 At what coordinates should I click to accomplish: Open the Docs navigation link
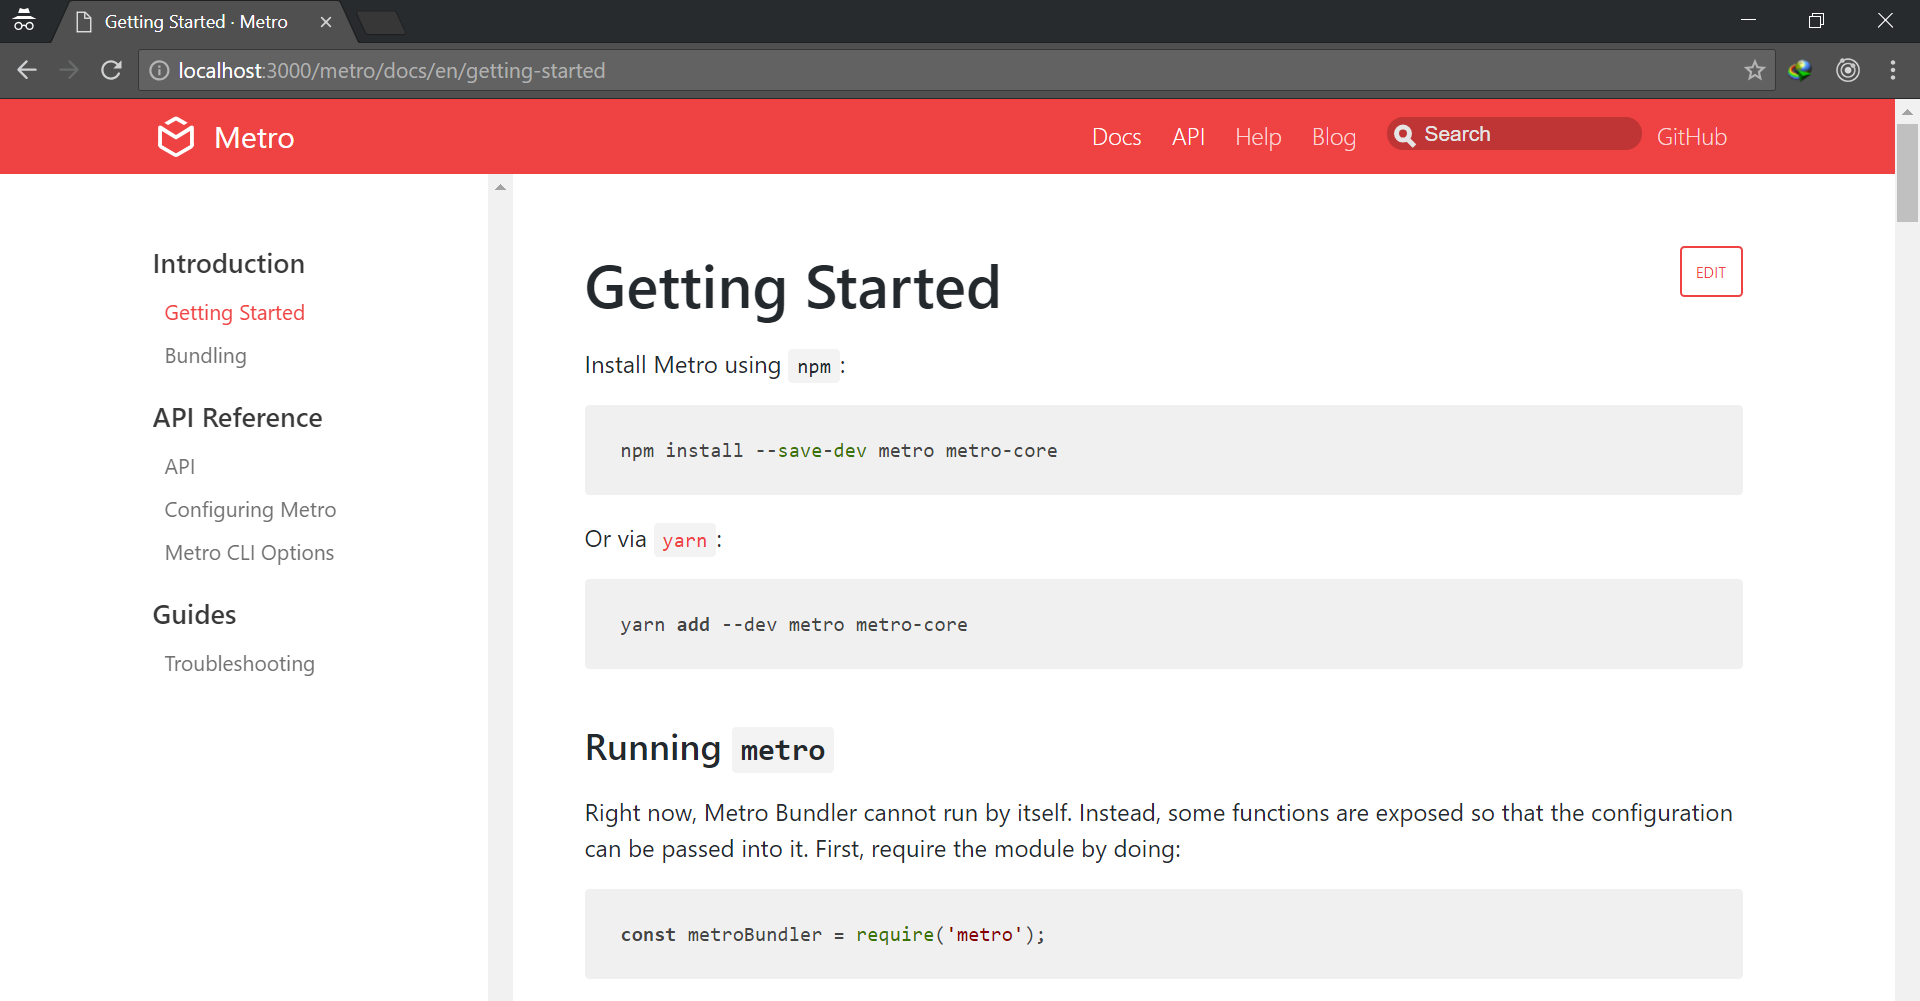pos(1116,137)
